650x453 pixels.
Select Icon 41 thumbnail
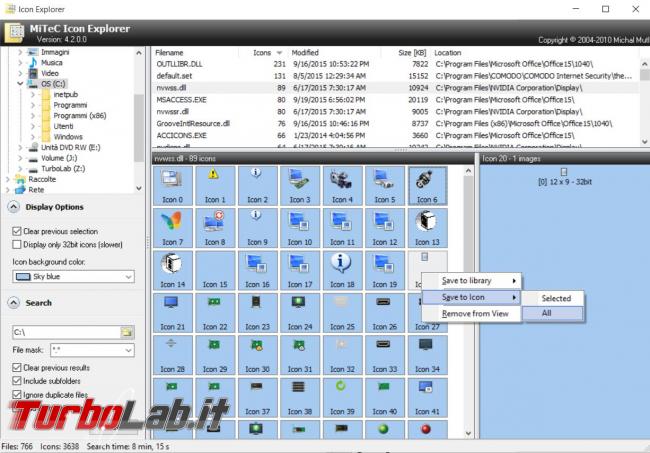[x=427, y=397]
